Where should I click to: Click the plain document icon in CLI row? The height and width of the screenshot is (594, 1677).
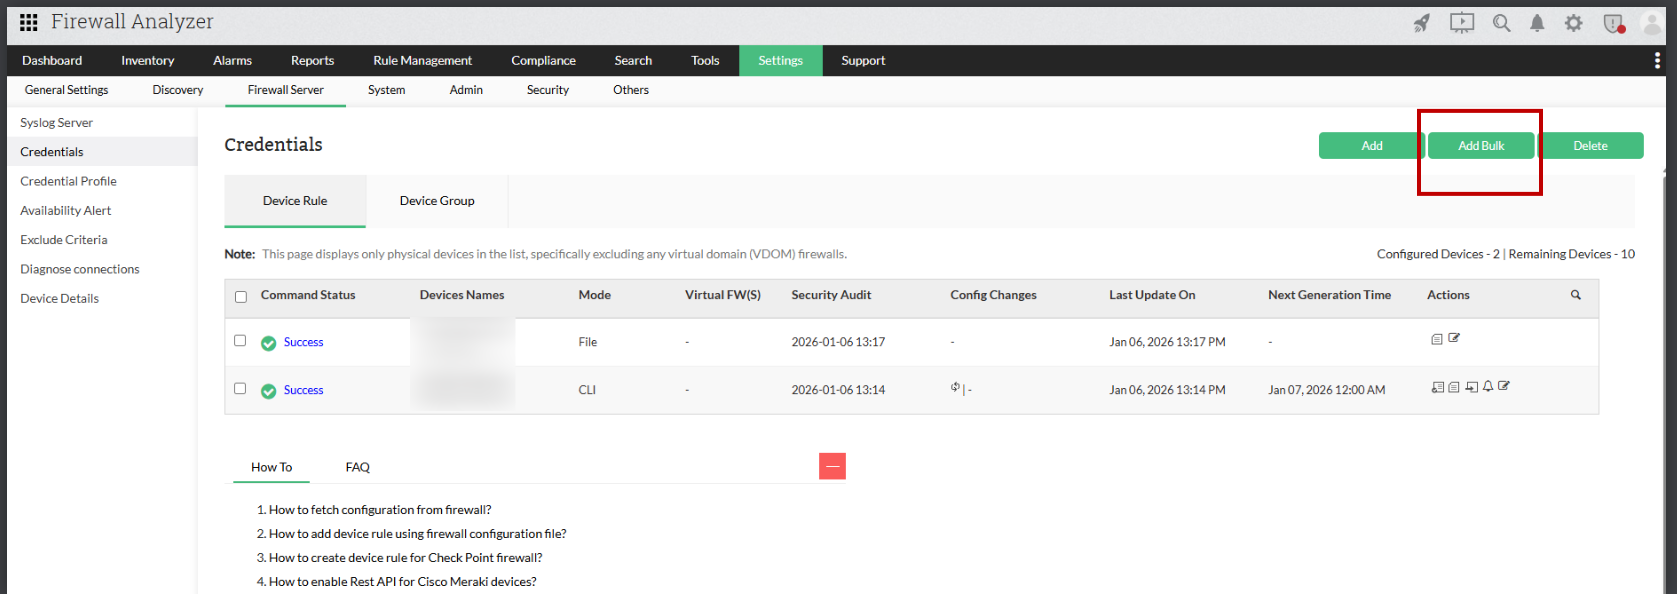(x=1454, y=387)
